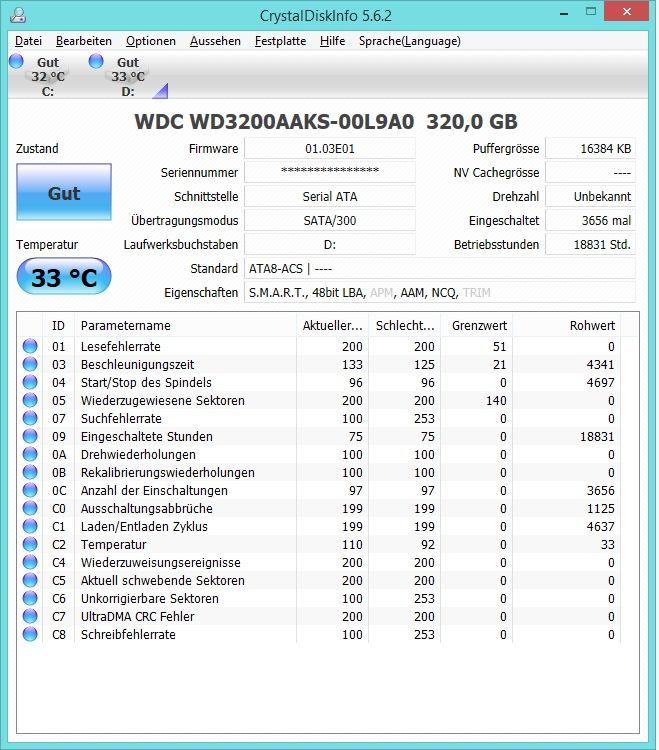Click the status orb for UltraDMA CRC Fehler
The width and height of the screenshot is (659, 750).
pos(30,616)
